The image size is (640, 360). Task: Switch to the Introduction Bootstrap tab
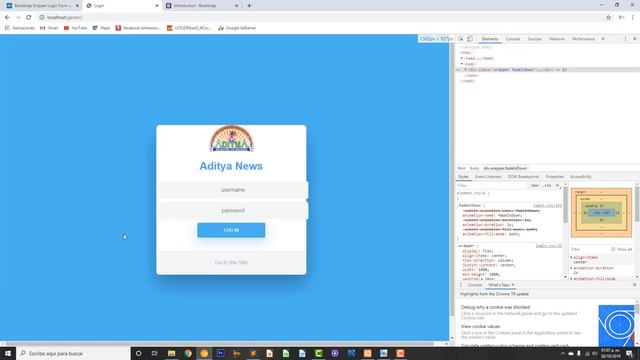[x=202, y=6]
